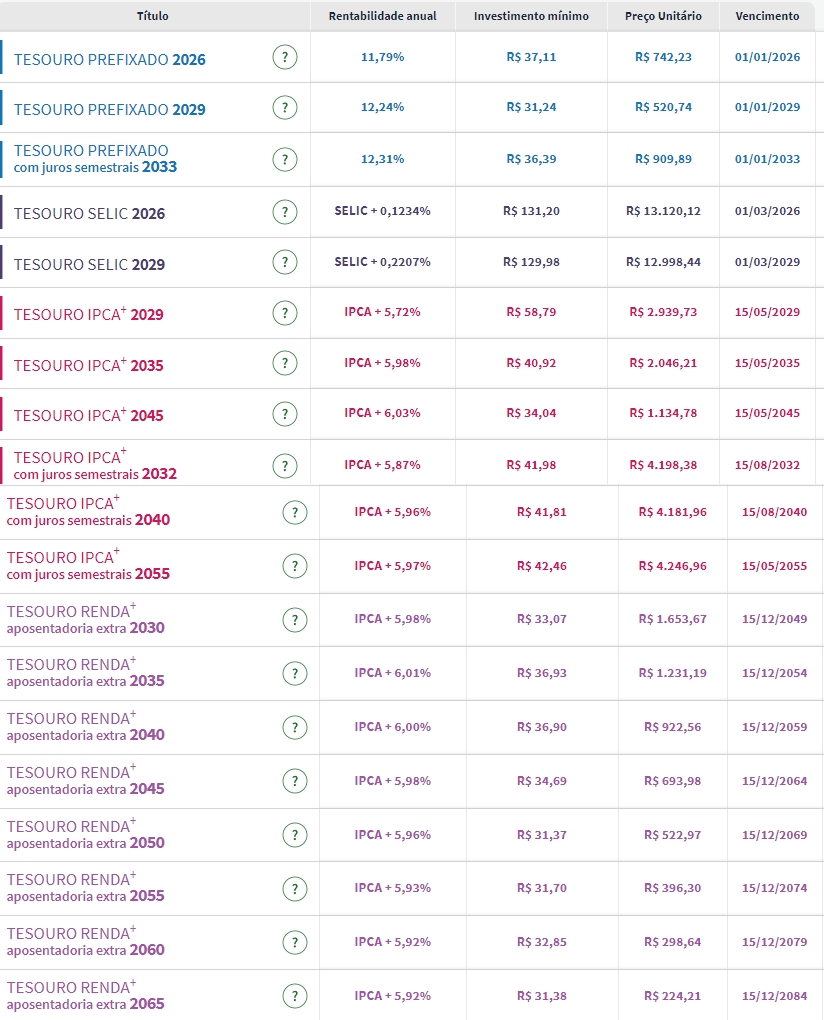Show help for Renda+ aposentadoria extra 2065
The height and width of the screenshot is (1020, 824).
(294, 996)
